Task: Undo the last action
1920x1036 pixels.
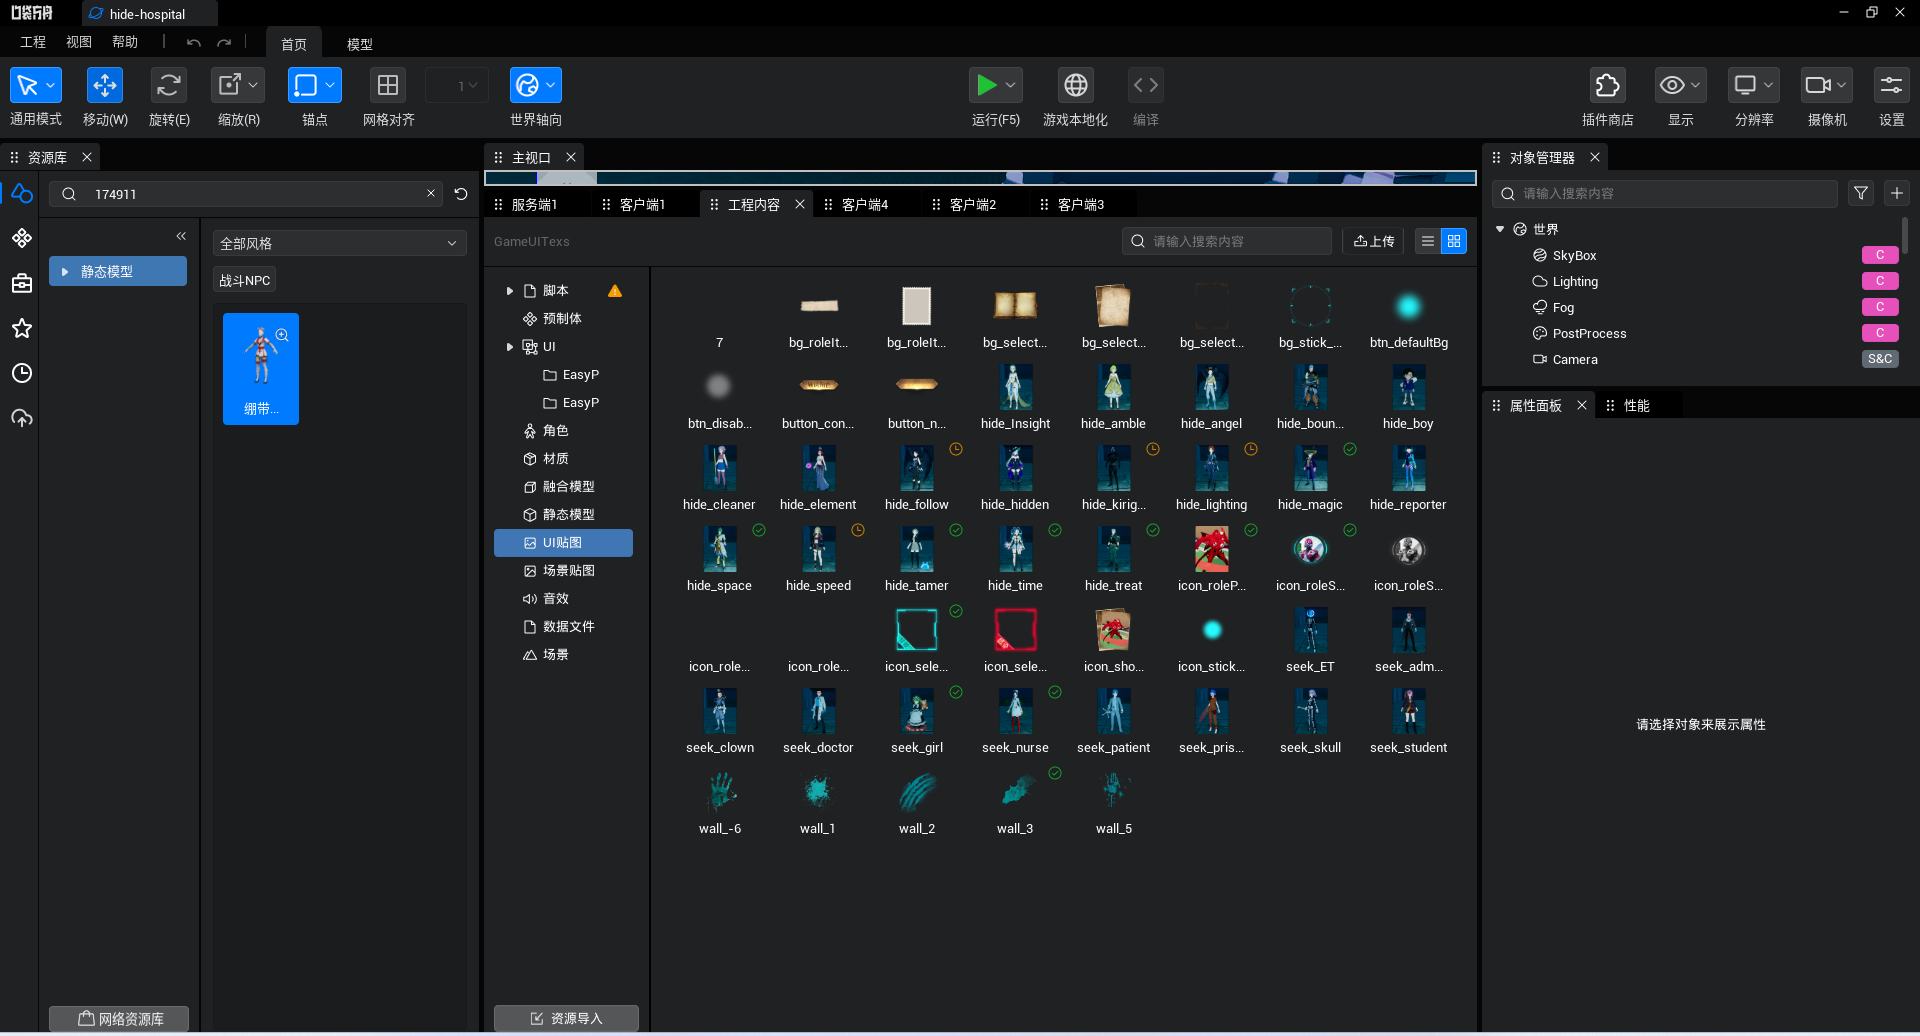Action: click(194, 42)
